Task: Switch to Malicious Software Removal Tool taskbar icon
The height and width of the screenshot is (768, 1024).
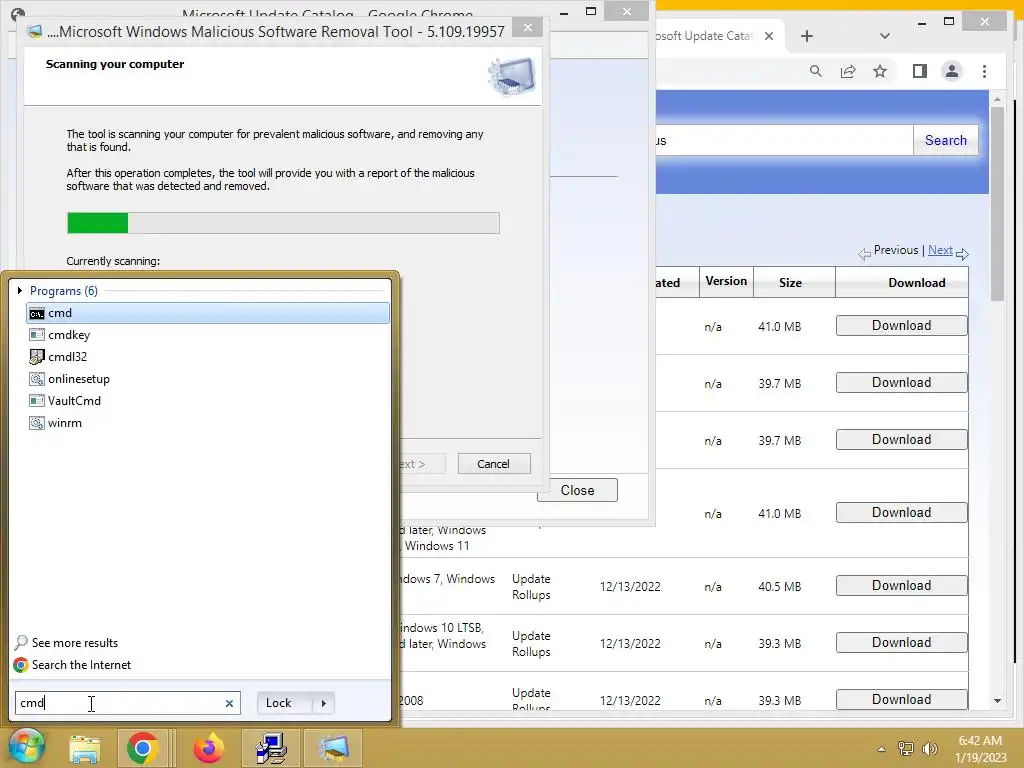Action: 334,748
